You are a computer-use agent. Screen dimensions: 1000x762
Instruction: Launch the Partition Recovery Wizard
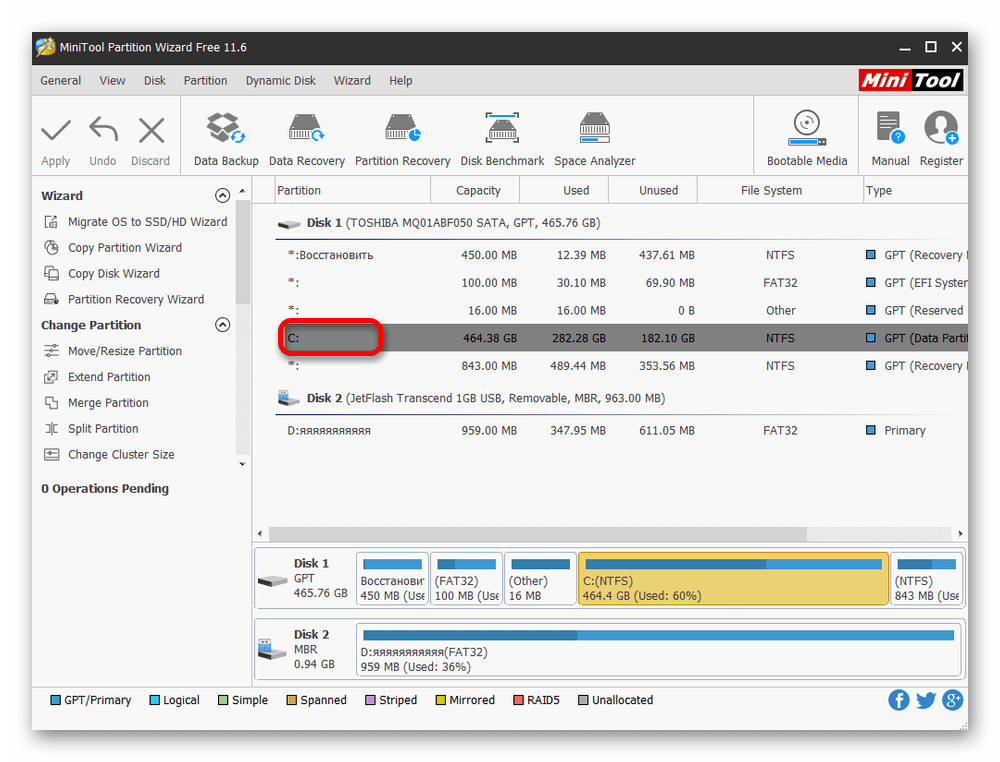136,300
